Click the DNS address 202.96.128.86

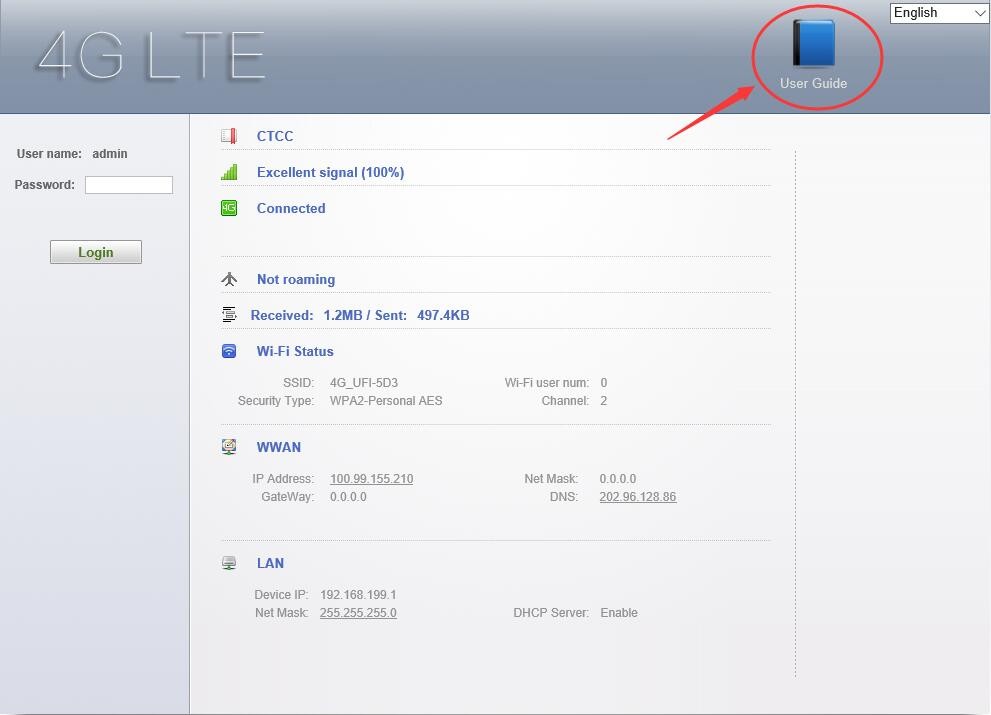(x=637, y=497)
